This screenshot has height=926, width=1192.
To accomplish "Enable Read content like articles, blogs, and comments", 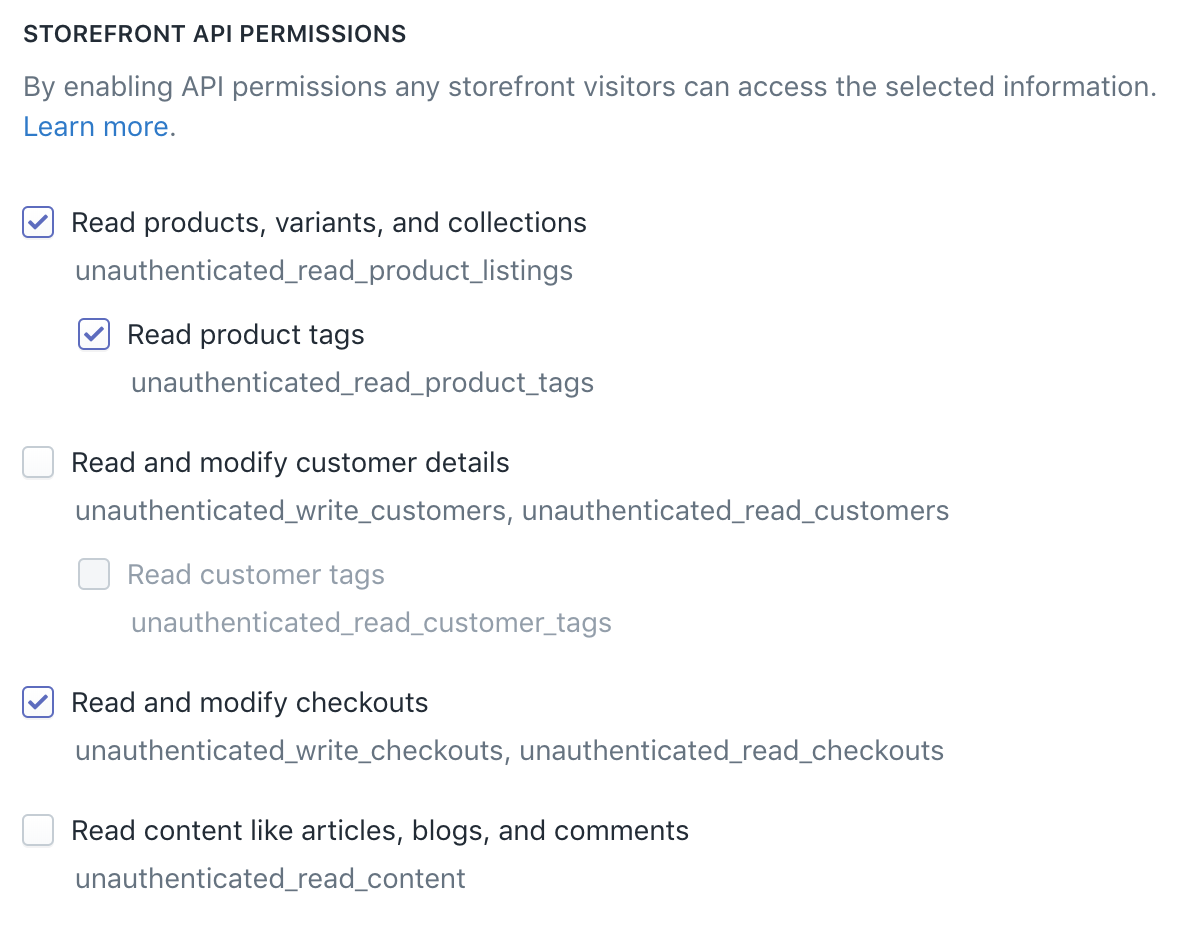I will pos(37,830).
